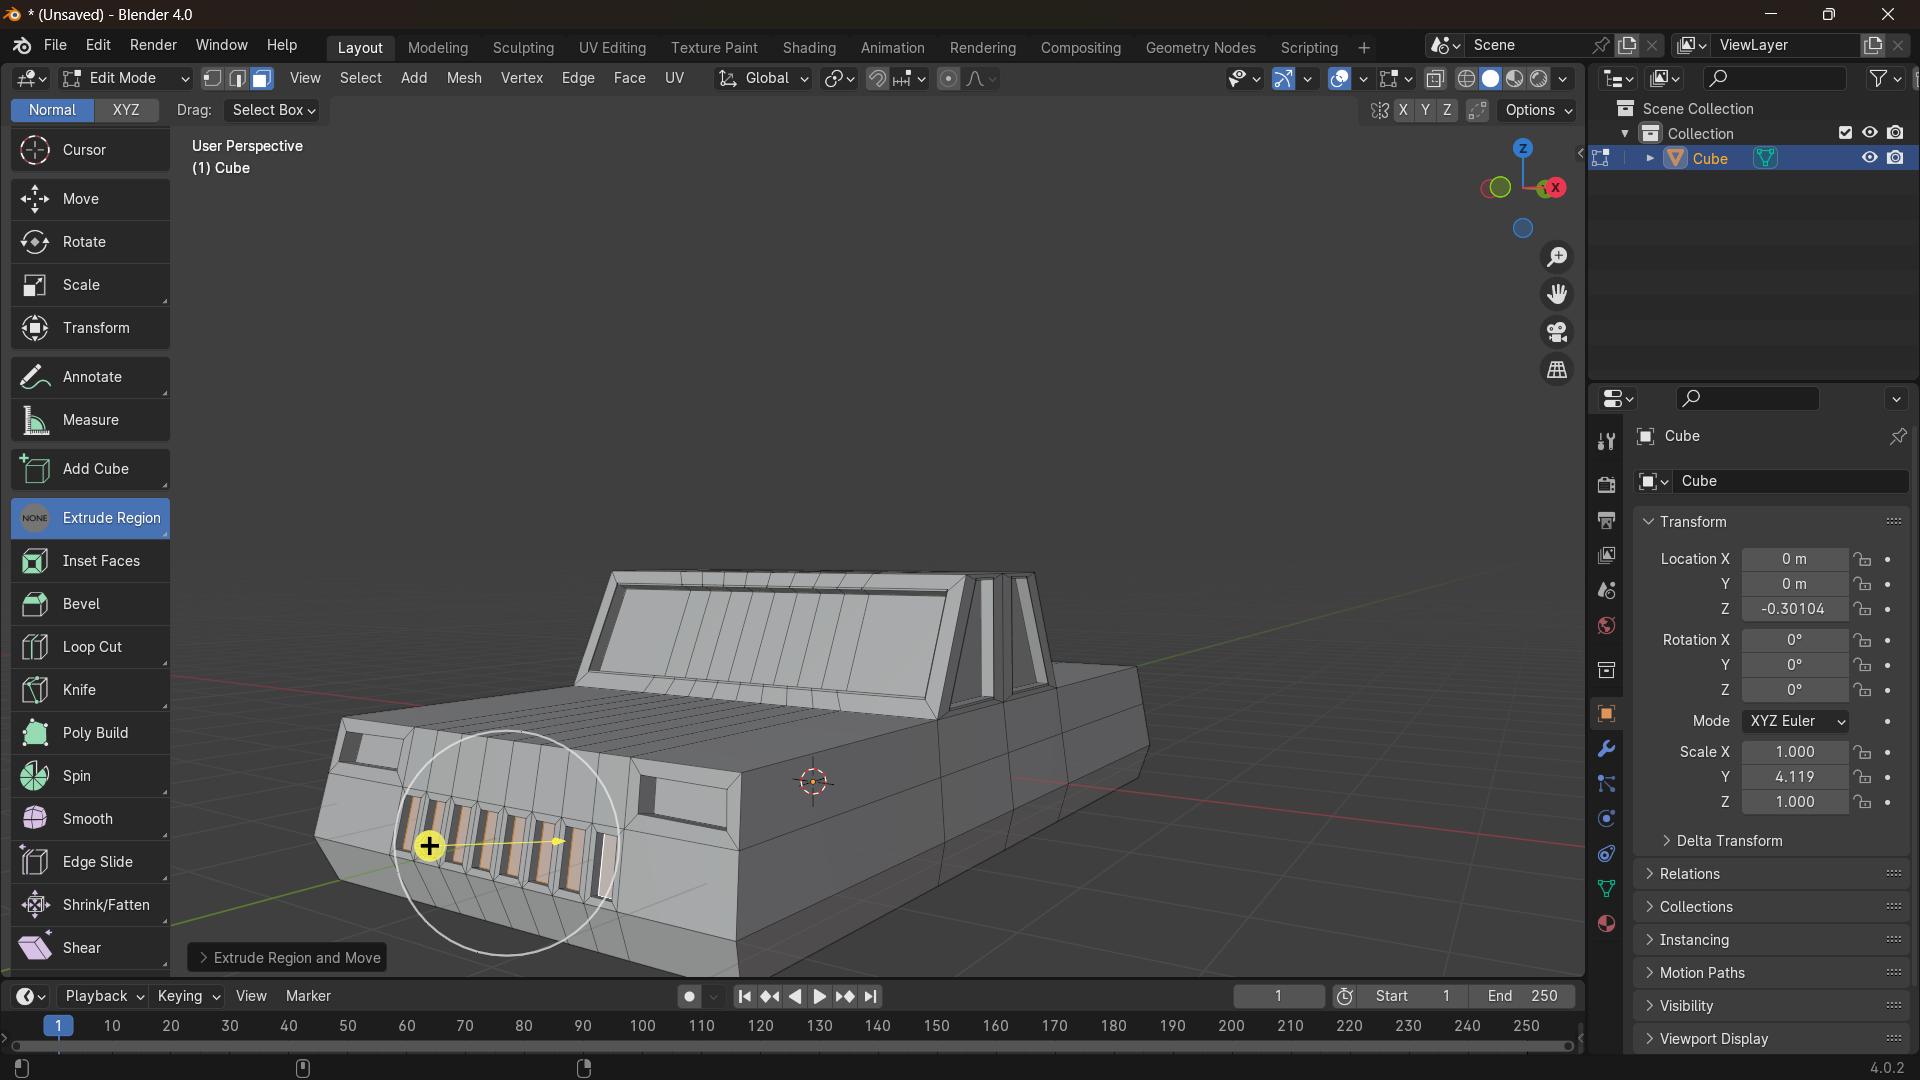Toggle camera view icon in viewport
The height and width of the screenshot is (1080, 1920).
1557,332
